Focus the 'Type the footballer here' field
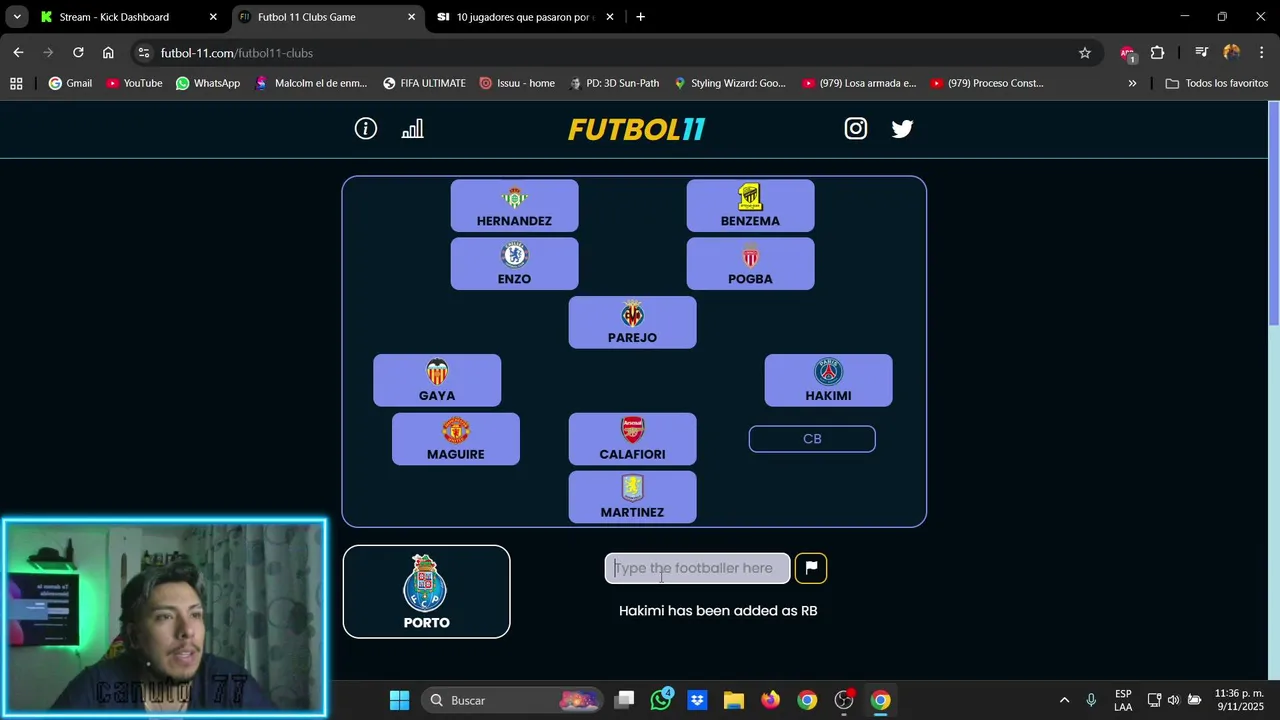This screenshot has width=1280, height=720. pyautogui.click(x=697, y=568)
